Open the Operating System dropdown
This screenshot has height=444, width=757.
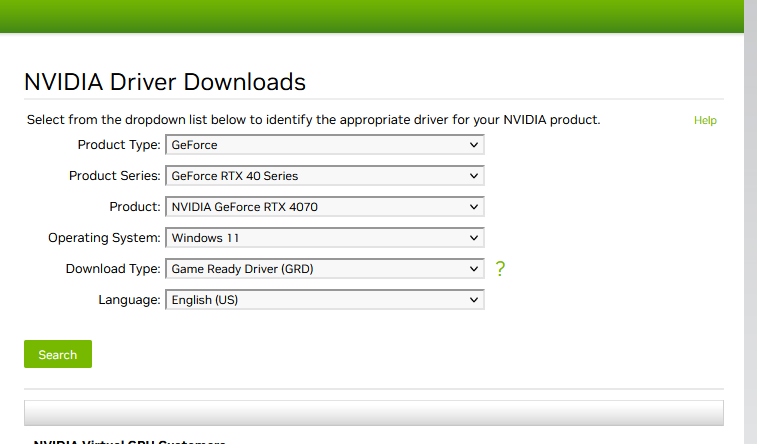click(x=324, y=237)
